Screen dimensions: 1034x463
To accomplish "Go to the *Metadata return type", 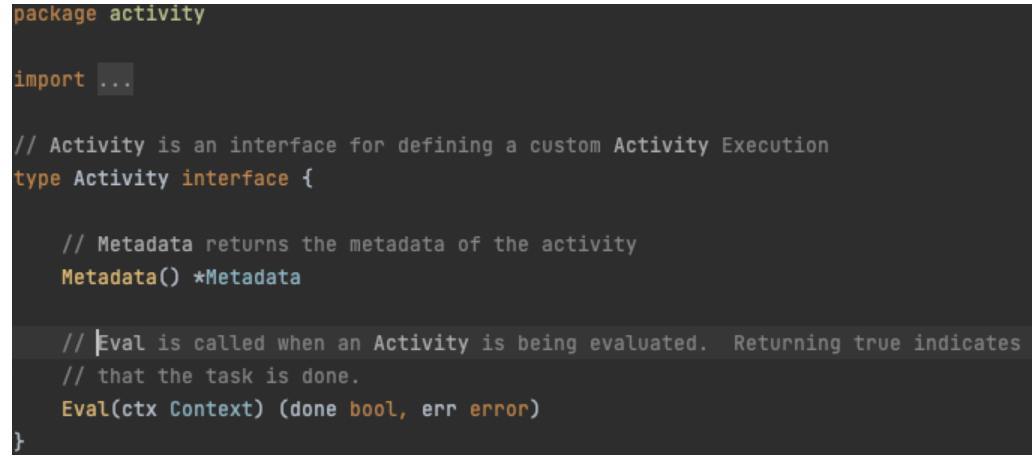I will tap(247, 278).
